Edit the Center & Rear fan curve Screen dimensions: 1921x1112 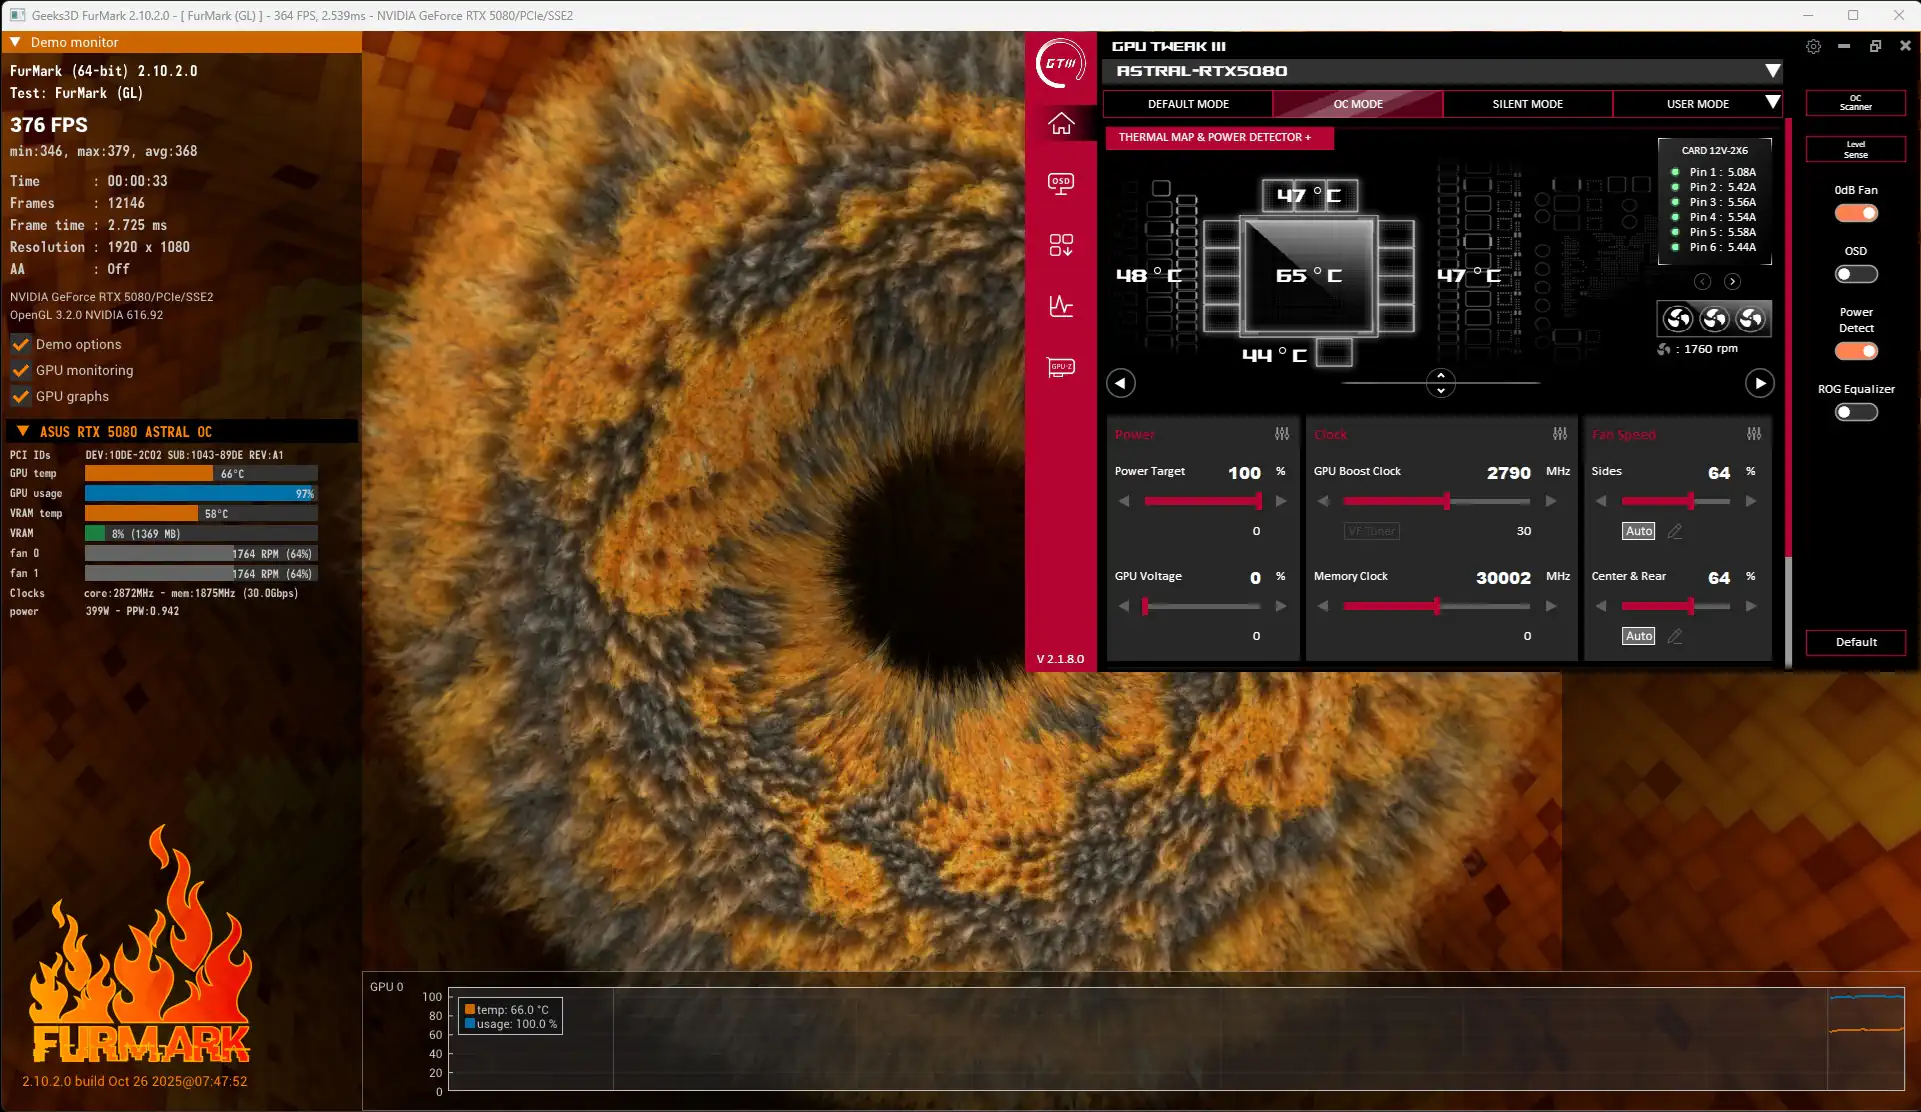[x=1675, y=636]
